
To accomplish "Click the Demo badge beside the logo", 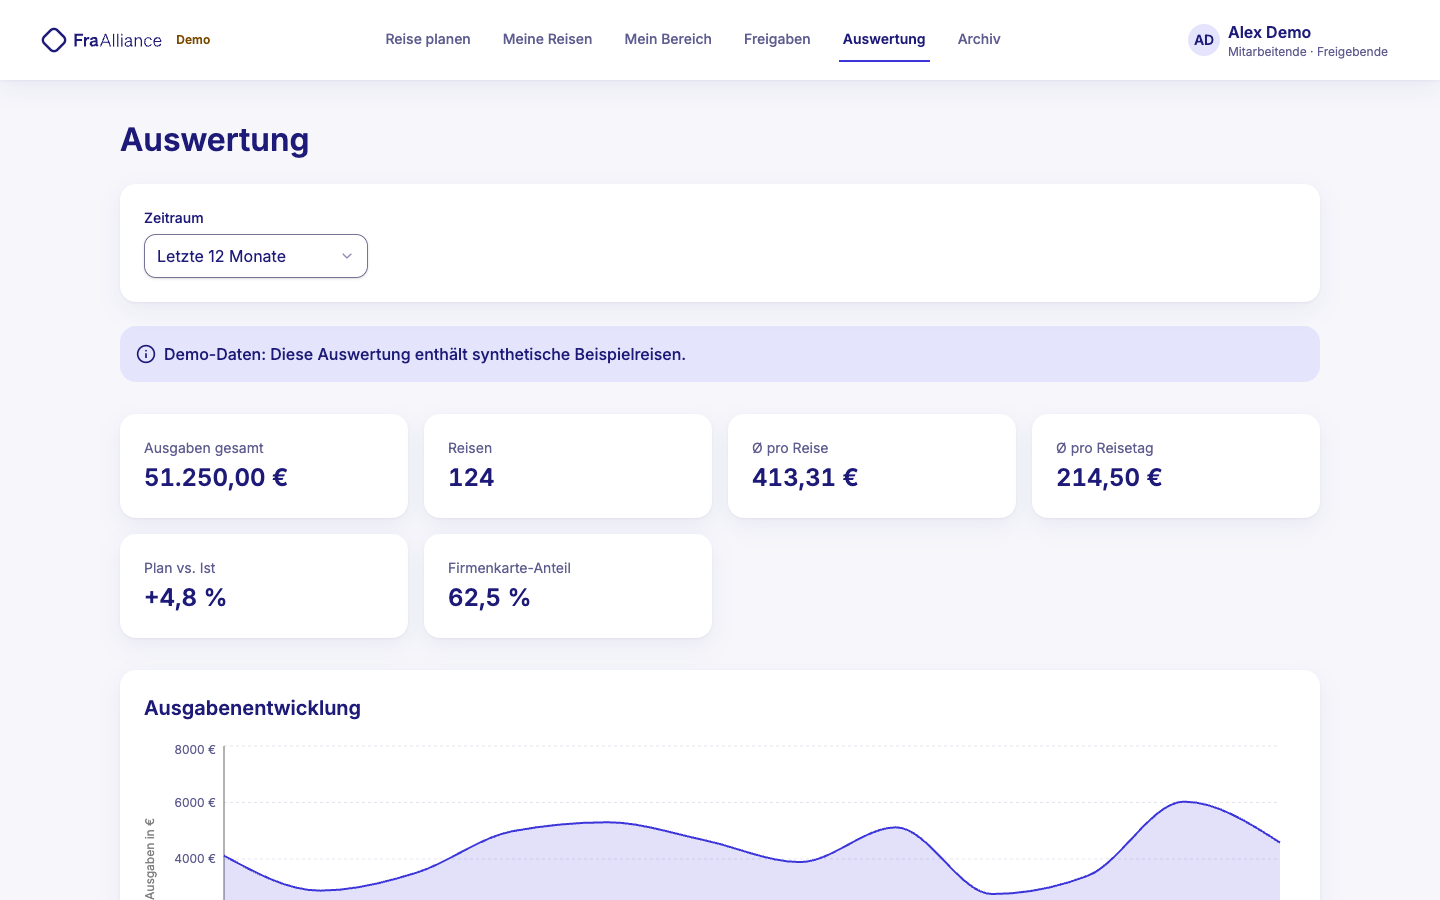I will (193, 40).
